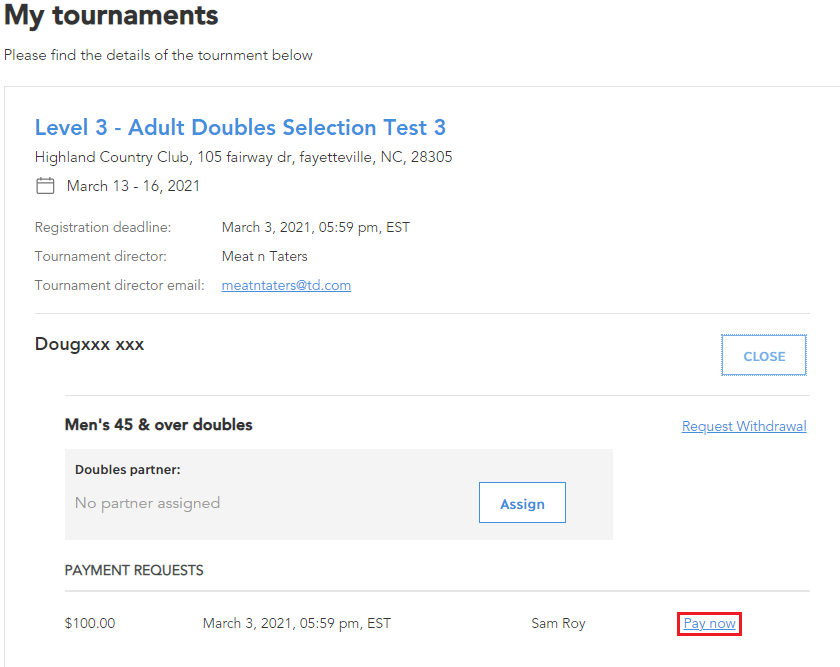
Task: Click the CLOSE button
Action: pos(764,356)
